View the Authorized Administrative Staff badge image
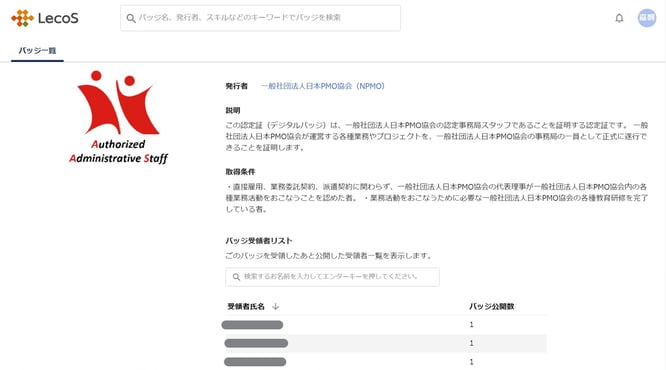This screenshot has height=370, width=666. 119,117
